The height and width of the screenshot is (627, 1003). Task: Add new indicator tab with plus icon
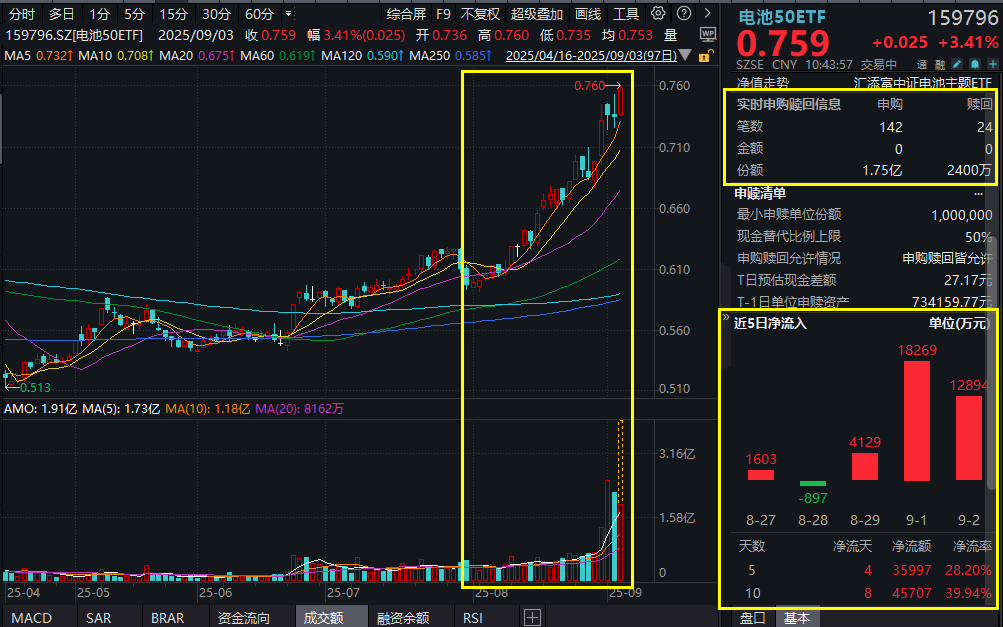coord(532,617)
